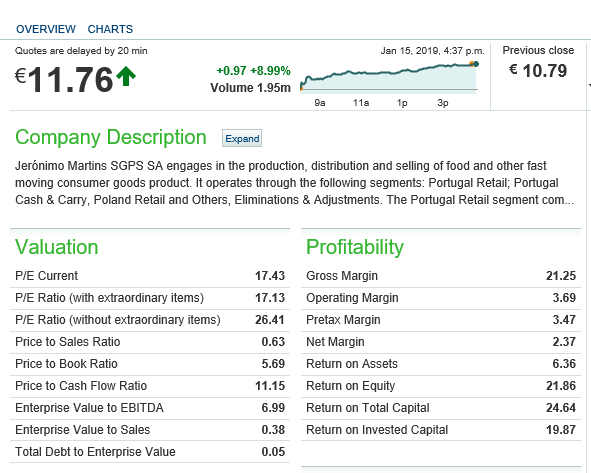Select the Enterprise Value to EBITDA row

pos(150,408)
